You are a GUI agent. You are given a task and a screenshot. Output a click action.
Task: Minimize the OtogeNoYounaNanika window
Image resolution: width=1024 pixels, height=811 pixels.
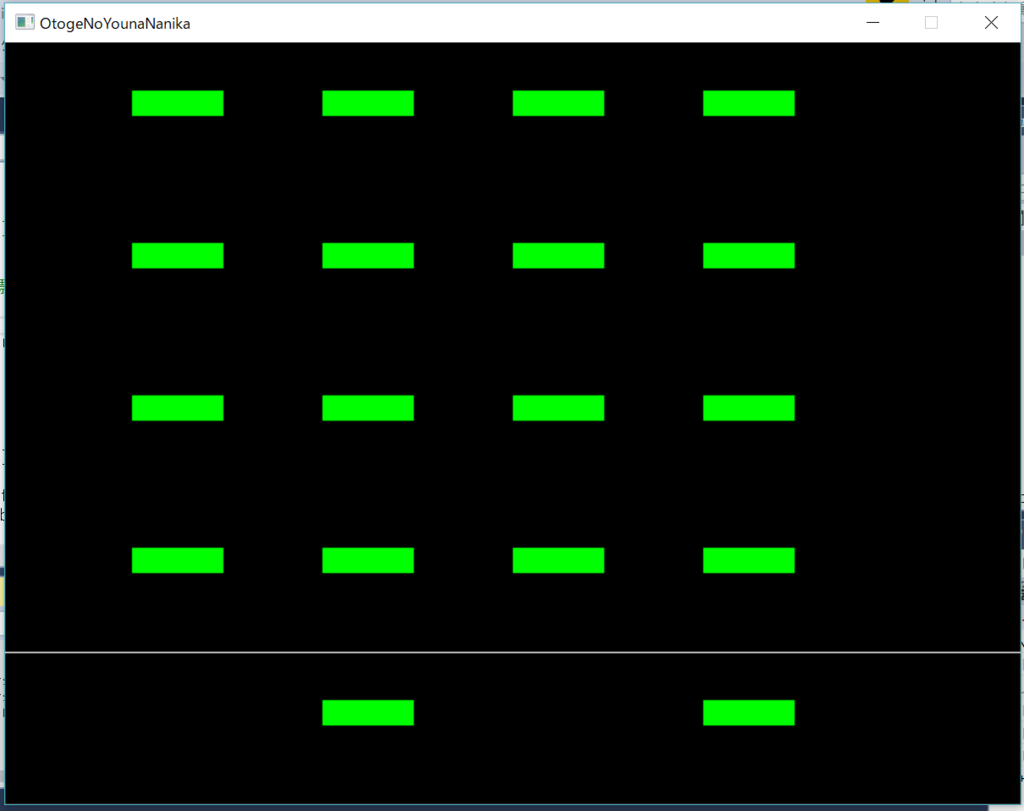point(872,23)
